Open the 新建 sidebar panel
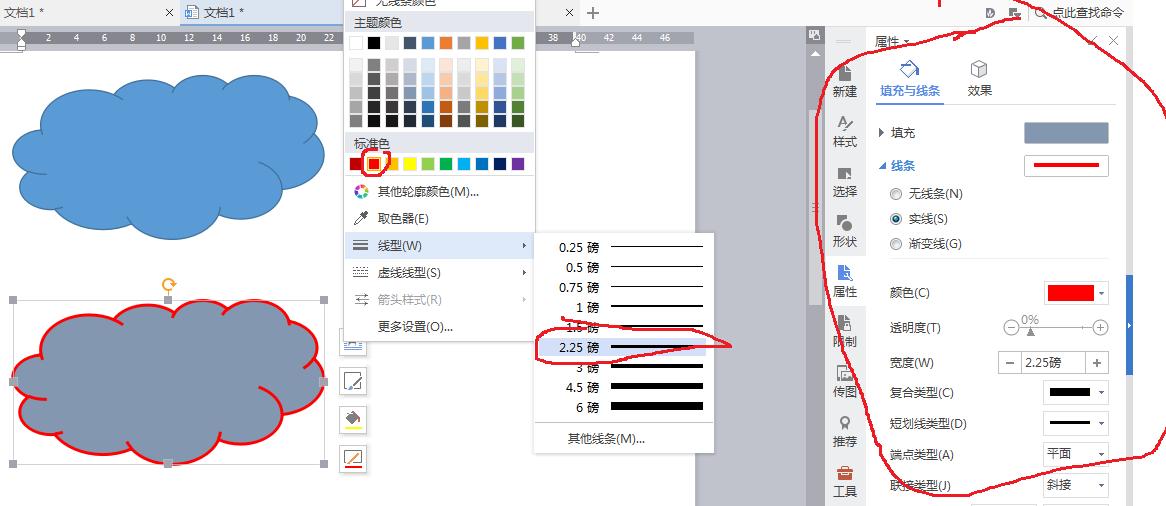 pos(845,81)
